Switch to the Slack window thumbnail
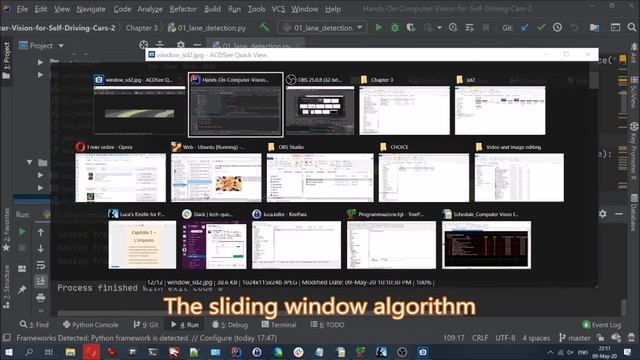Image resolution: width=640 pixels, height=360 pixels. [214, 240]
